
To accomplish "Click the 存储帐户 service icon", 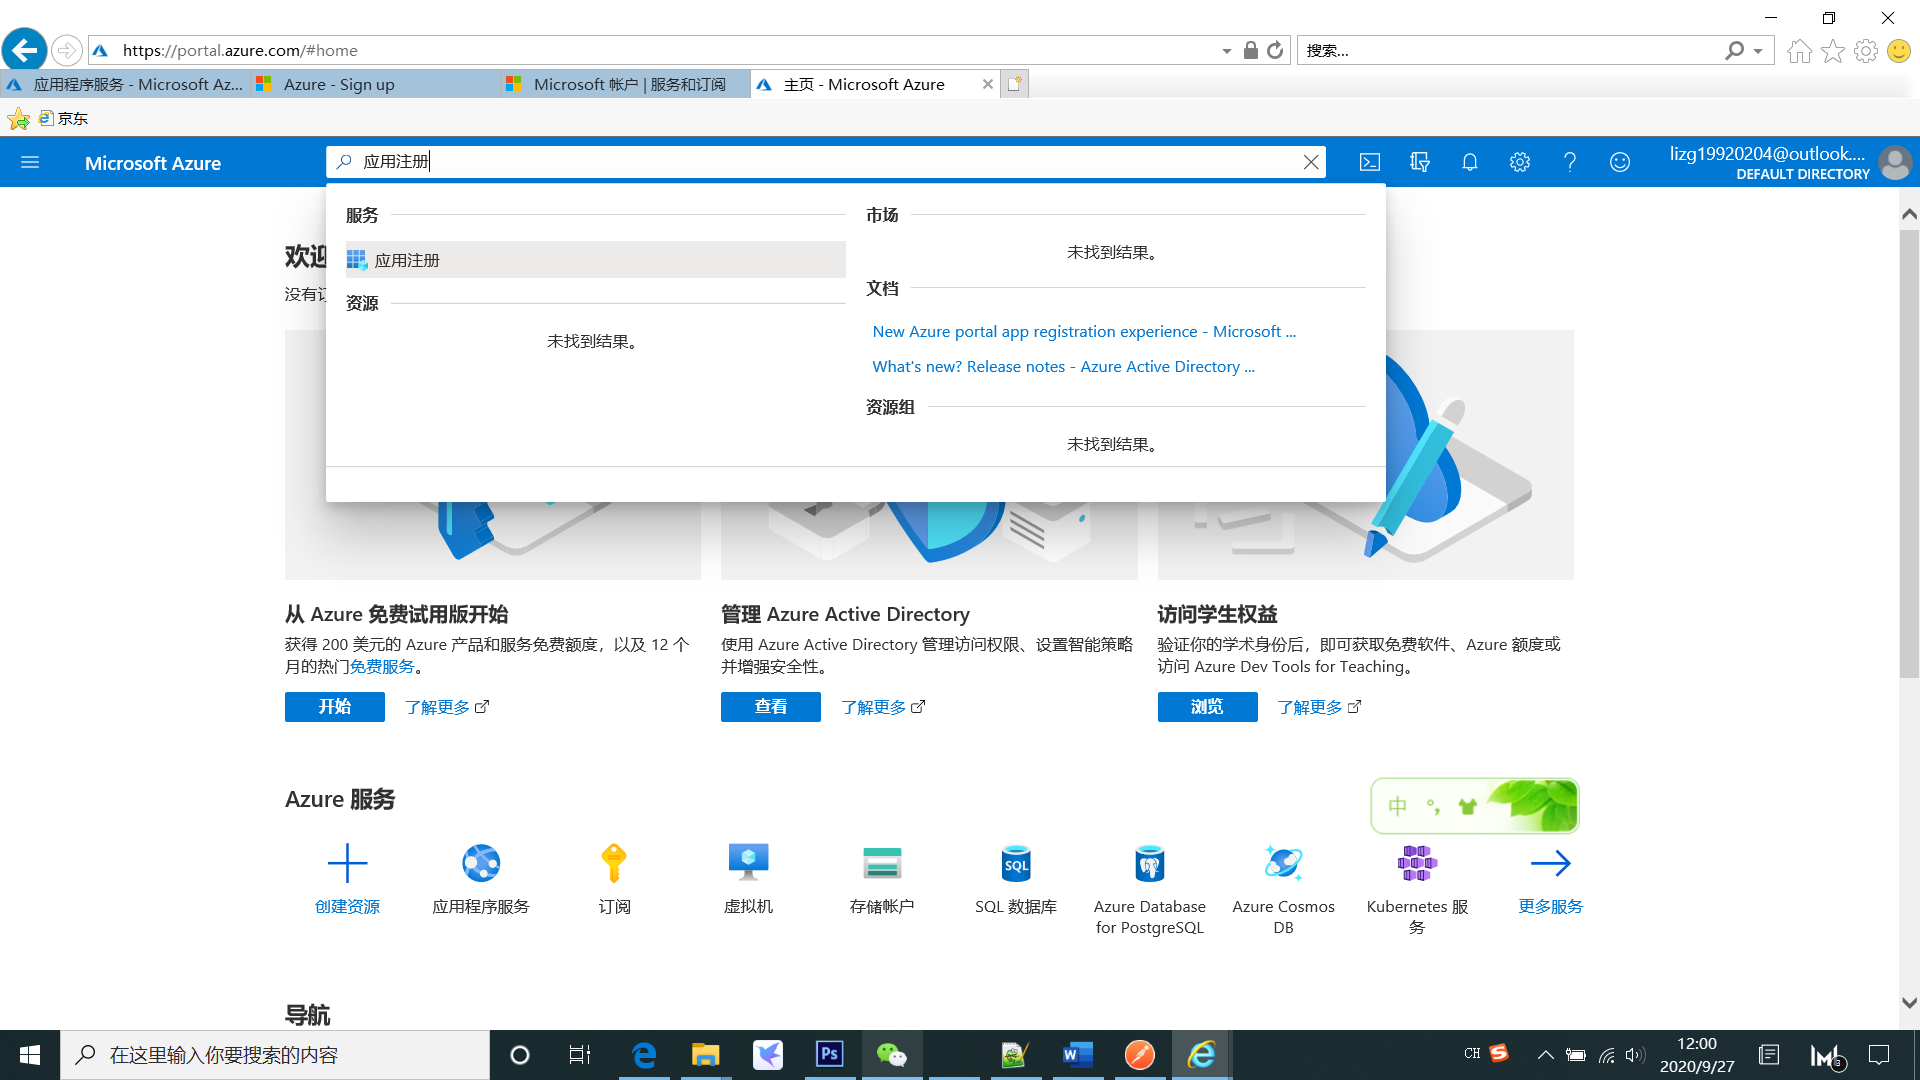I will click(882, 862).
